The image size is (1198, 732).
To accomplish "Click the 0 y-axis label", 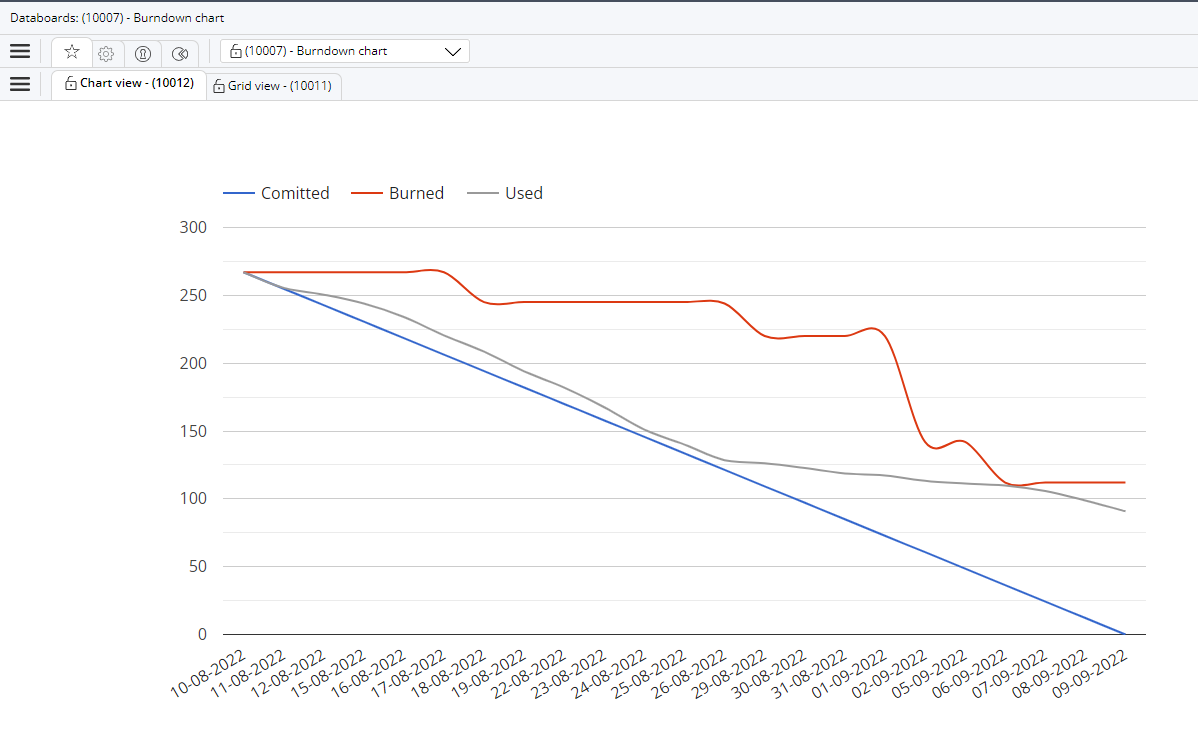I will [202, 634].
